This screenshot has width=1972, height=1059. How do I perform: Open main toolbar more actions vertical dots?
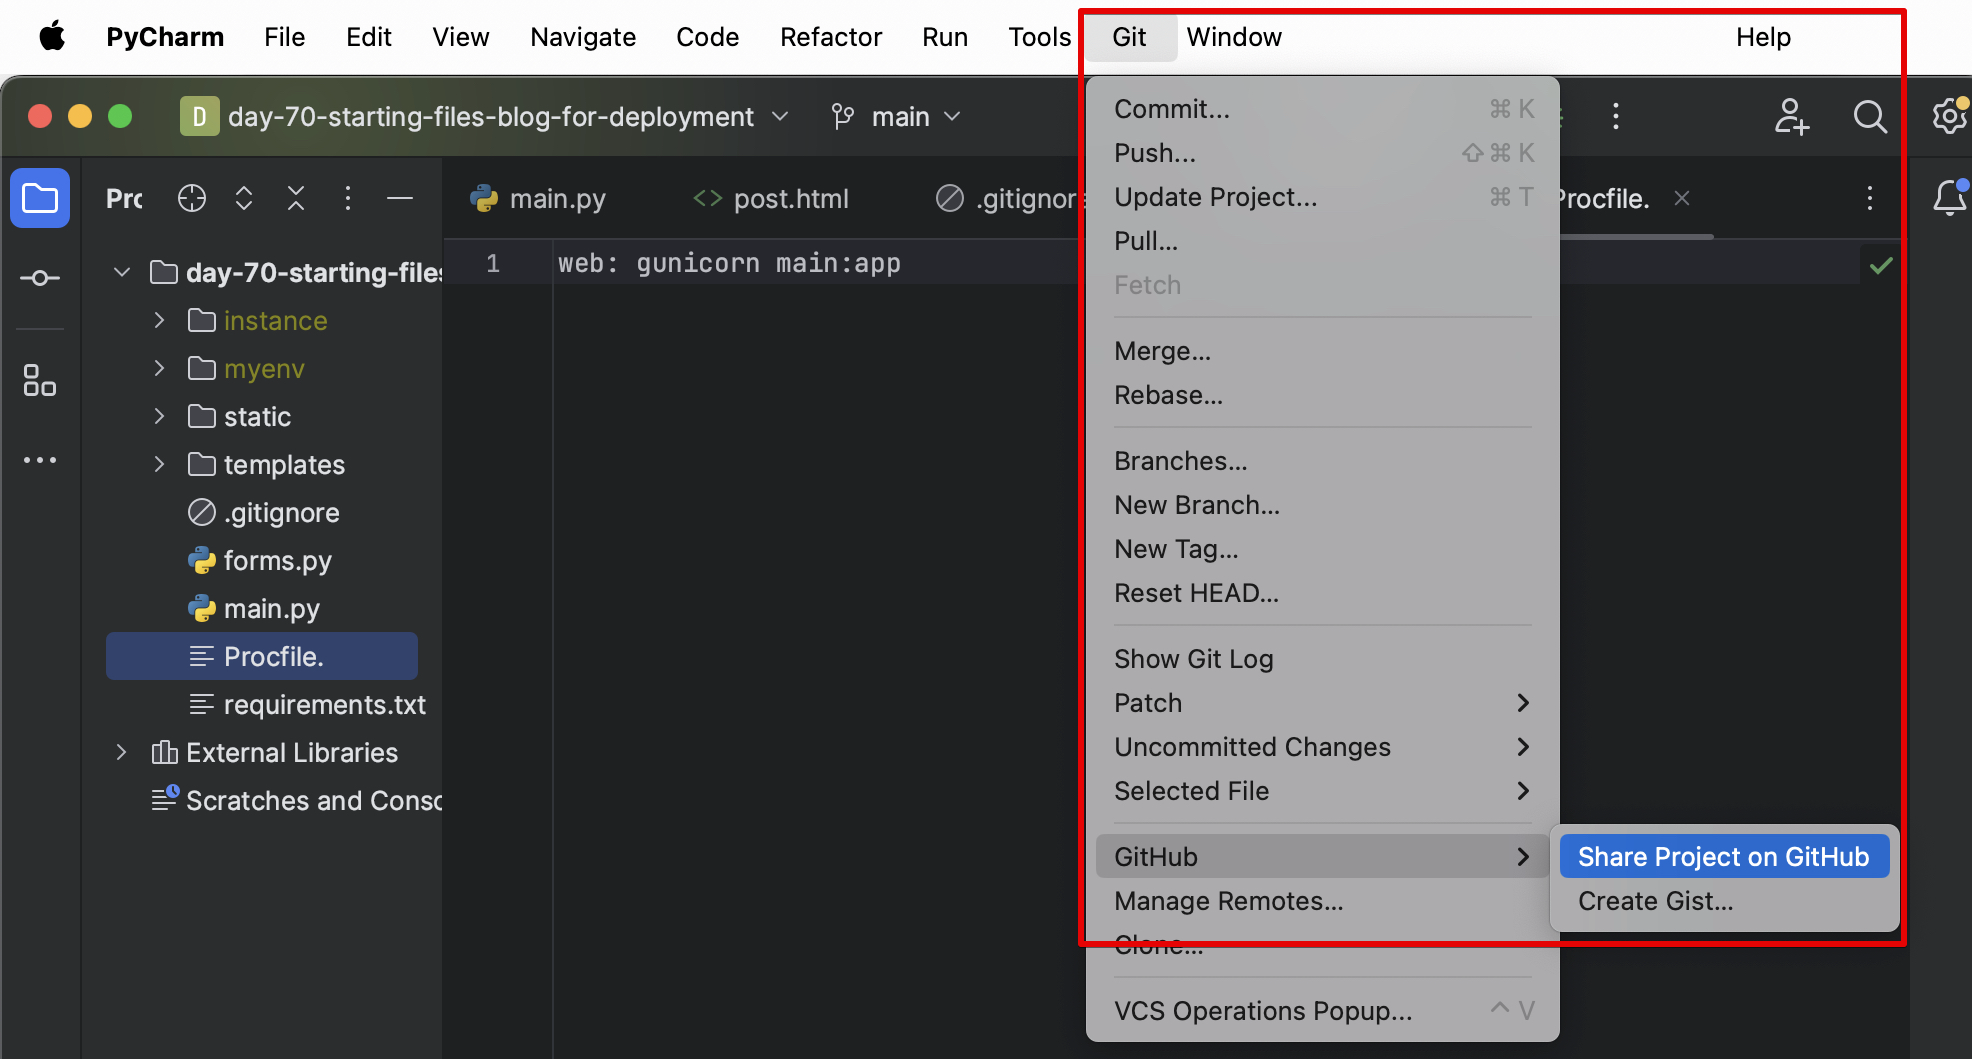[1616, 117]
